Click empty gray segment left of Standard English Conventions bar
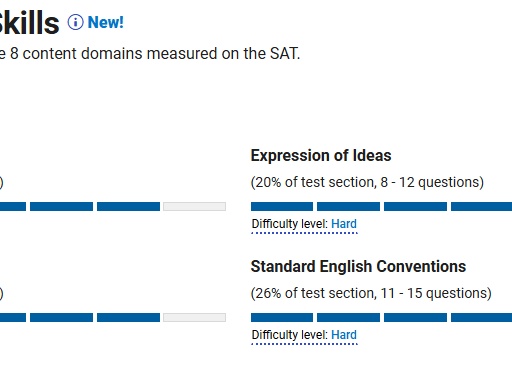 click(194, 317)
